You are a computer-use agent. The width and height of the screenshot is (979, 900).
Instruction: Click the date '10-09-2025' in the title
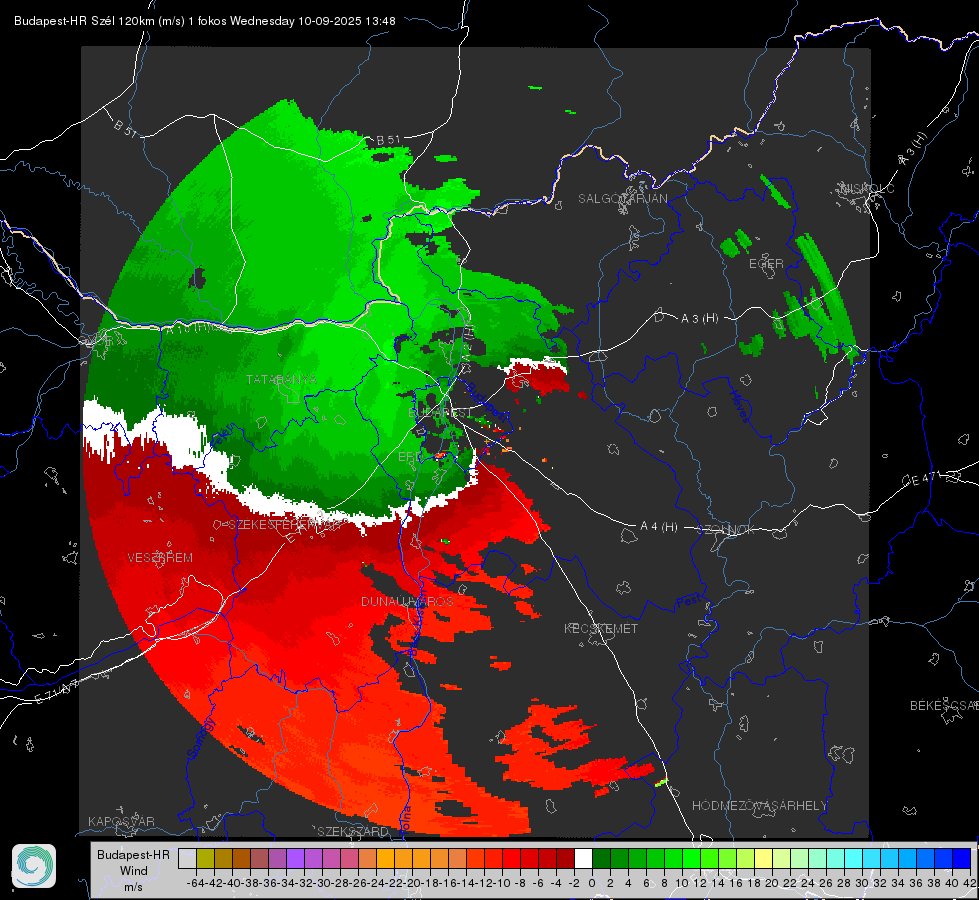[x=330, y=21]
